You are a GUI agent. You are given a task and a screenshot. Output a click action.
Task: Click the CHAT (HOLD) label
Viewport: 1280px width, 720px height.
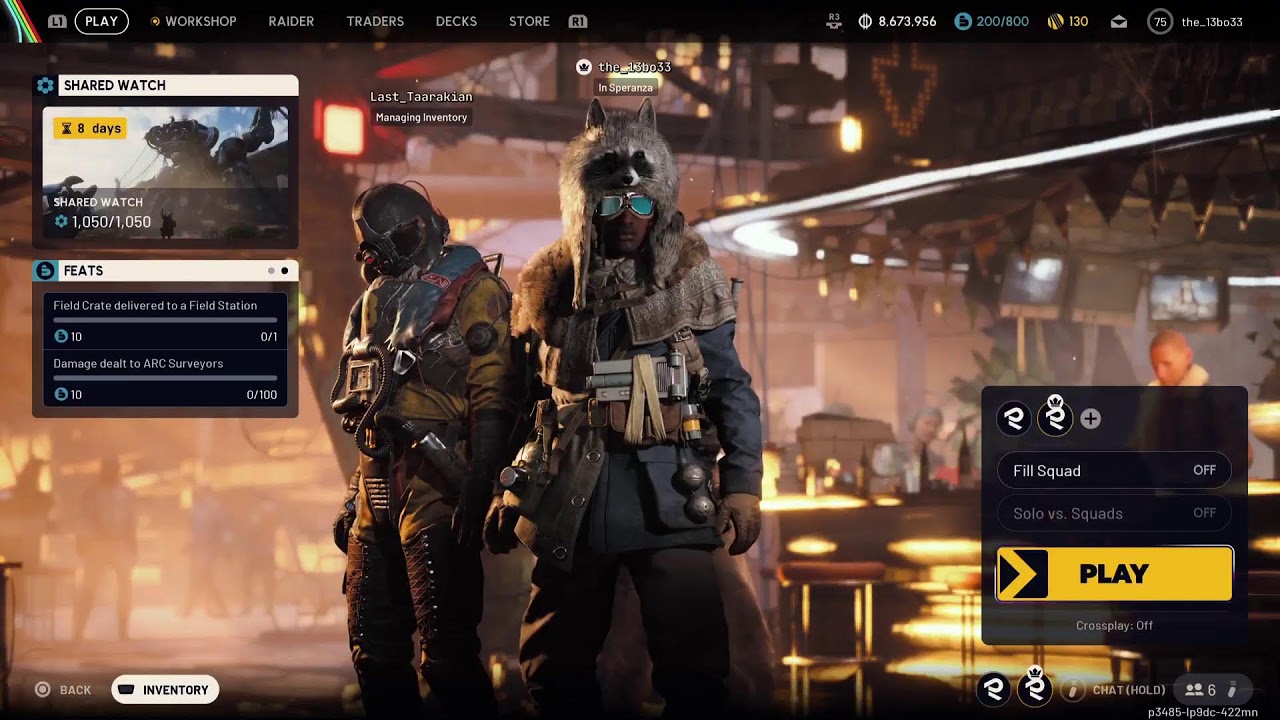point(1129,690)
